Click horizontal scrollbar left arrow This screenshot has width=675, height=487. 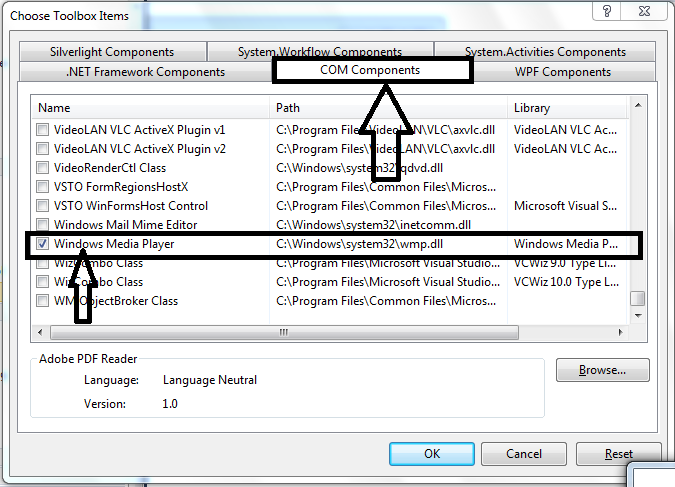[x=40, y=332]
